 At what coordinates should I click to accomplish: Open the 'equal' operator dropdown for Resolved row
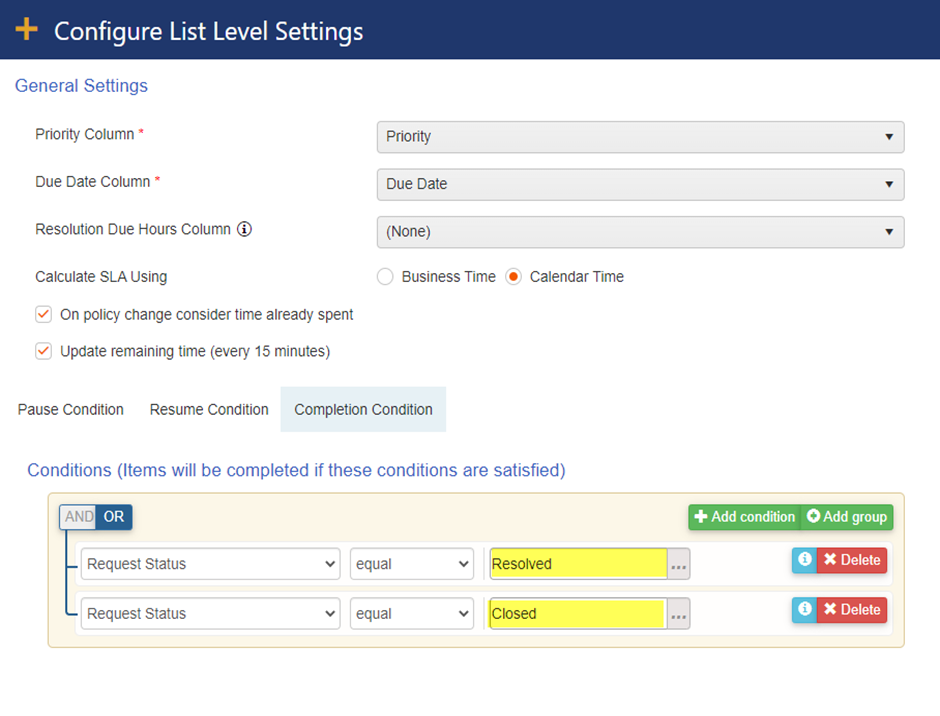(x=411, y=564)
